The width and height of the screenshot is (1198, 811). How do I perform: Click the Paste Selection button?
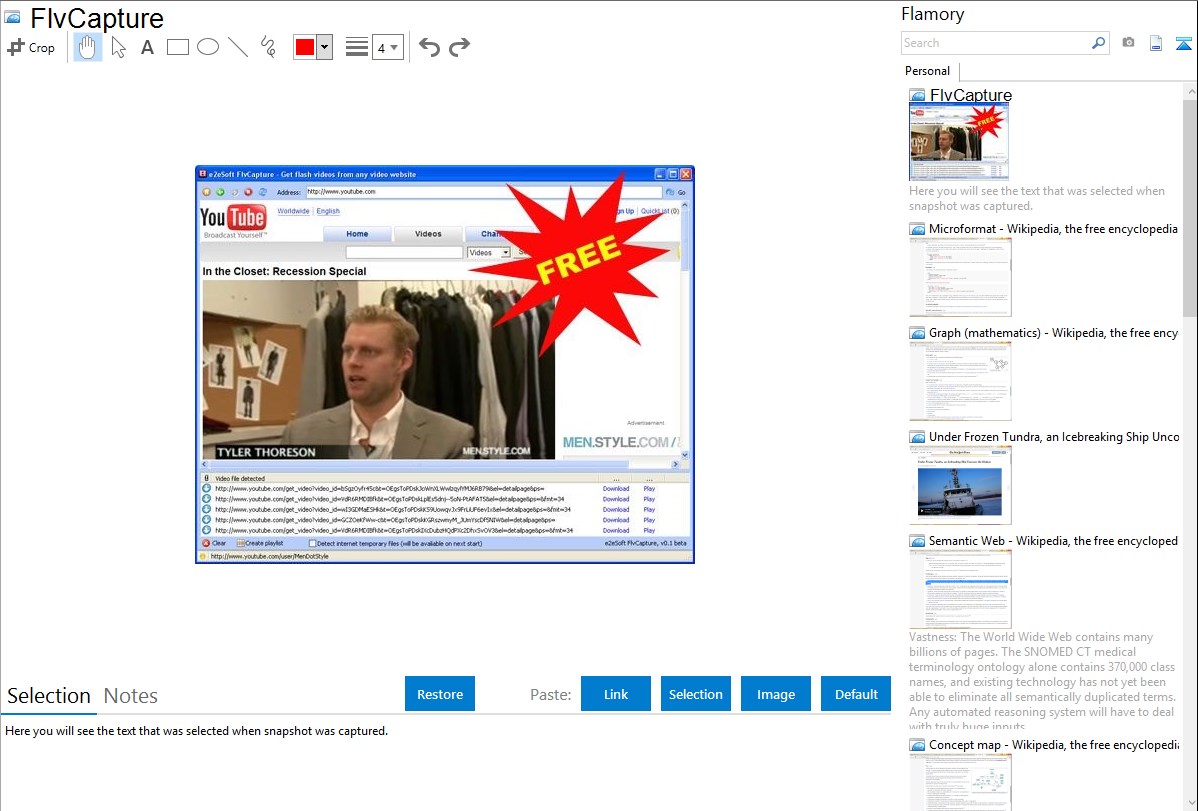[x=695, y=694]
